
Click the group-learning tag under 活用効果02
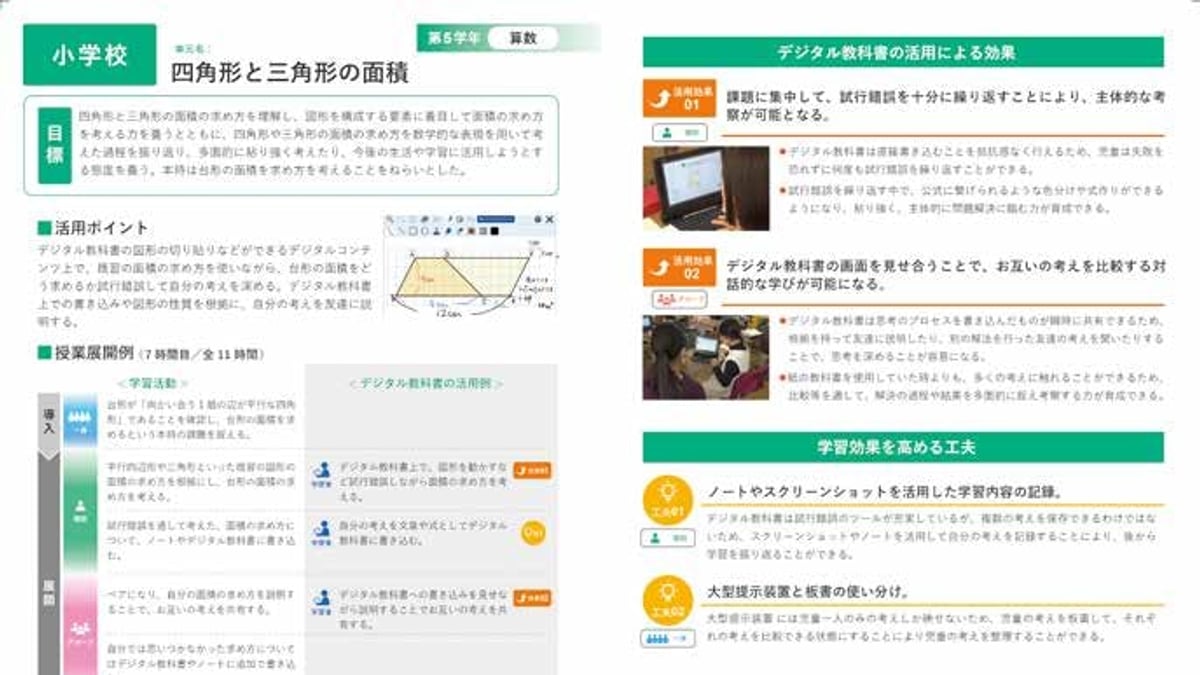[x=679, y=299]
